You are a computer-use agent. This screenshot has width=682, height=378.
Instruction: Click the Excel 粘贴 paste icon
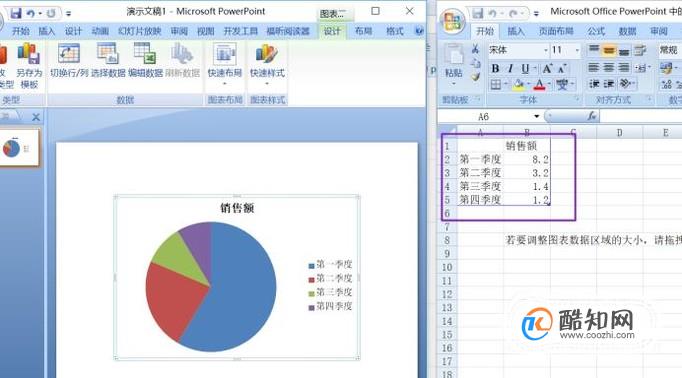[453, 64]
